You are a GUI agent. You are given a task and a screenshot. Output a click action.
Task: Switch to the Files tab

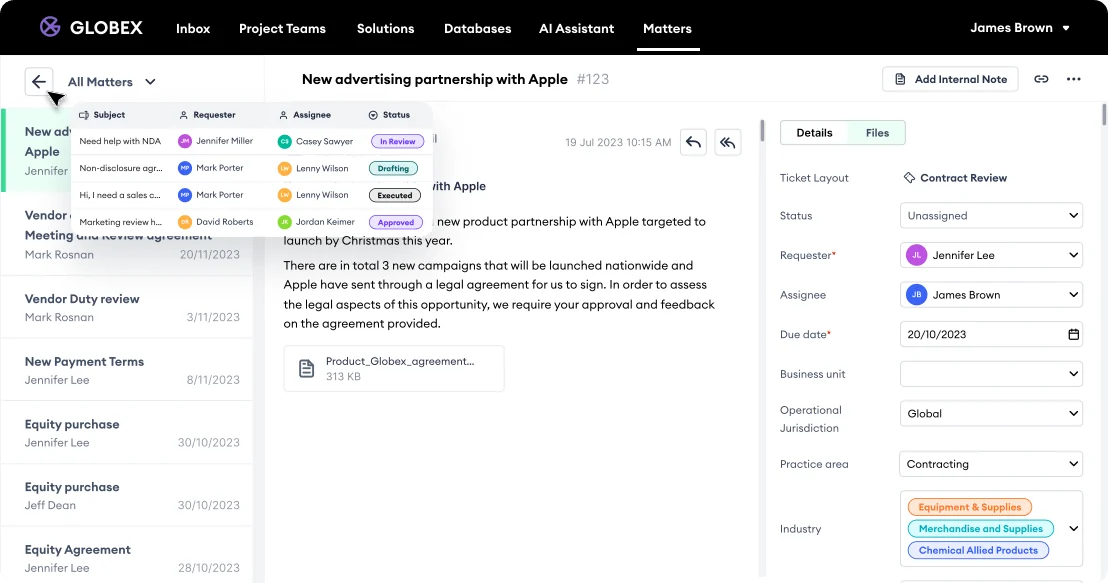pos(877,133)
